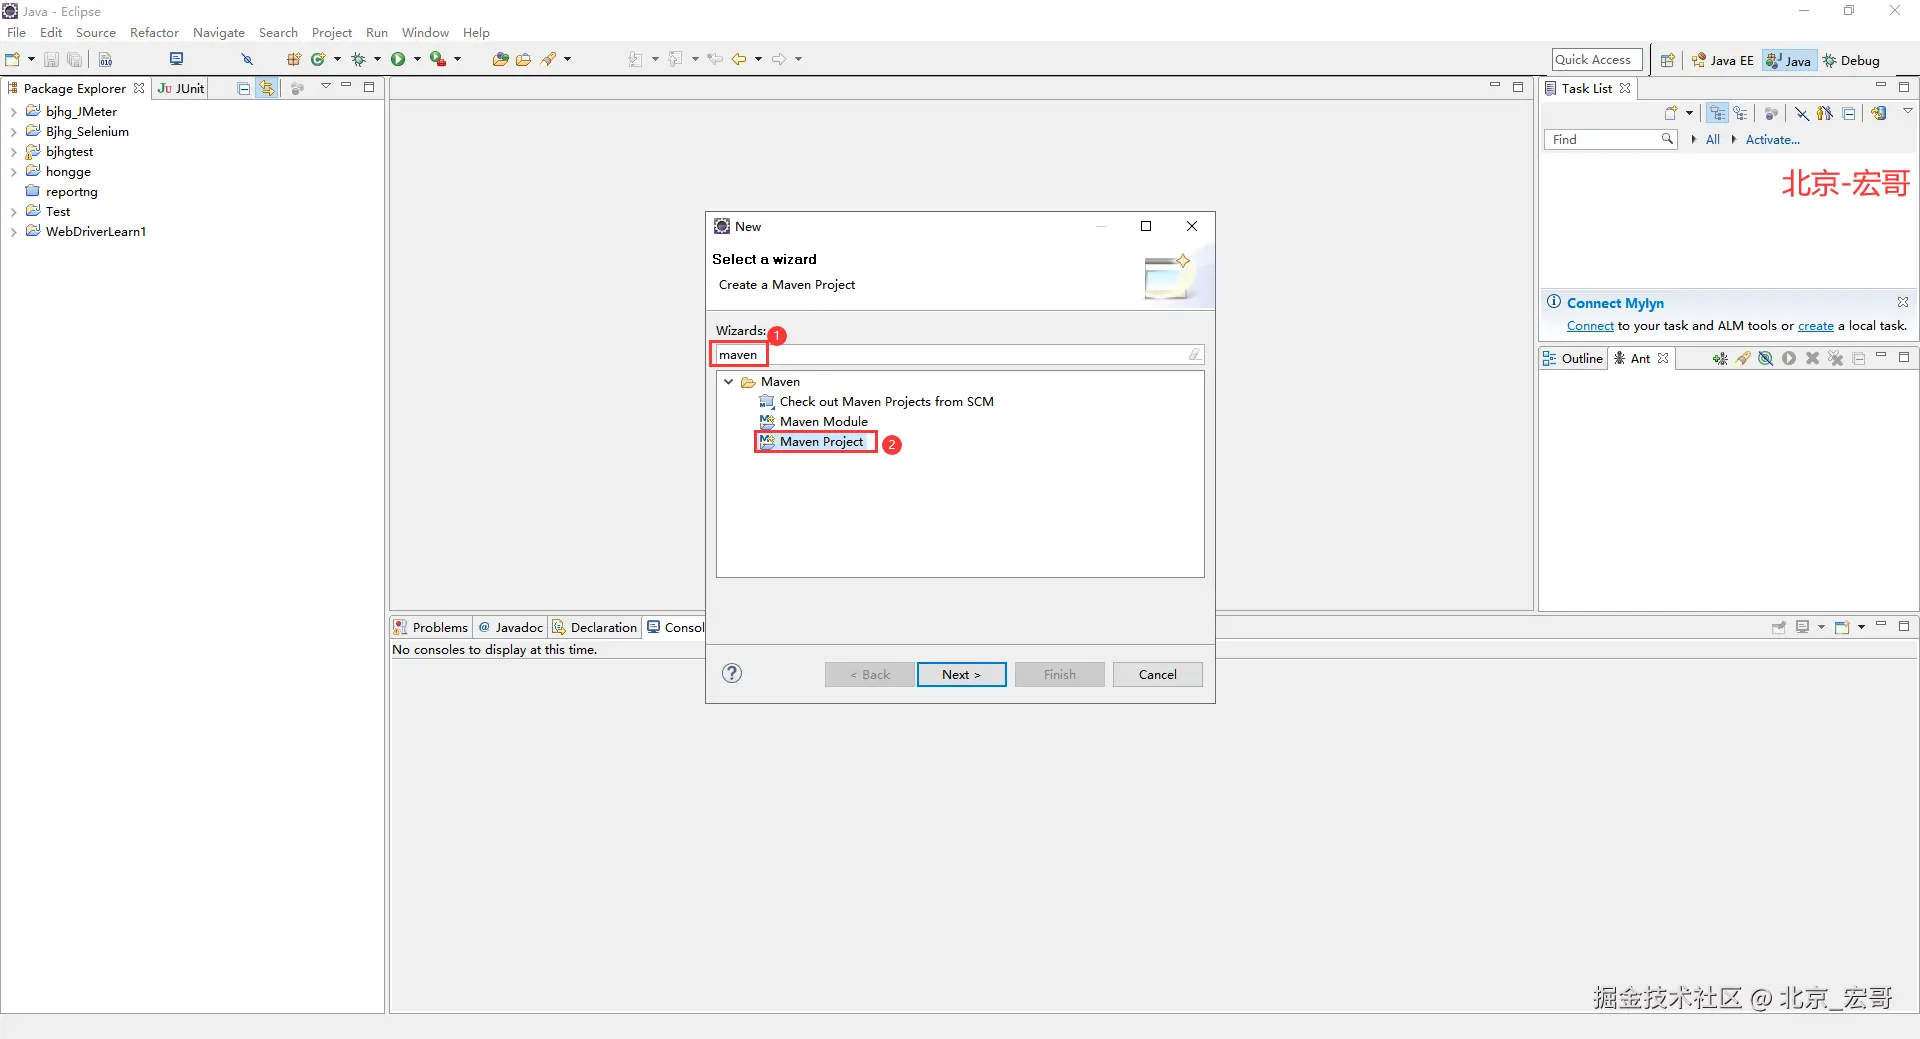Click the create local task link

pos(1815,326)
